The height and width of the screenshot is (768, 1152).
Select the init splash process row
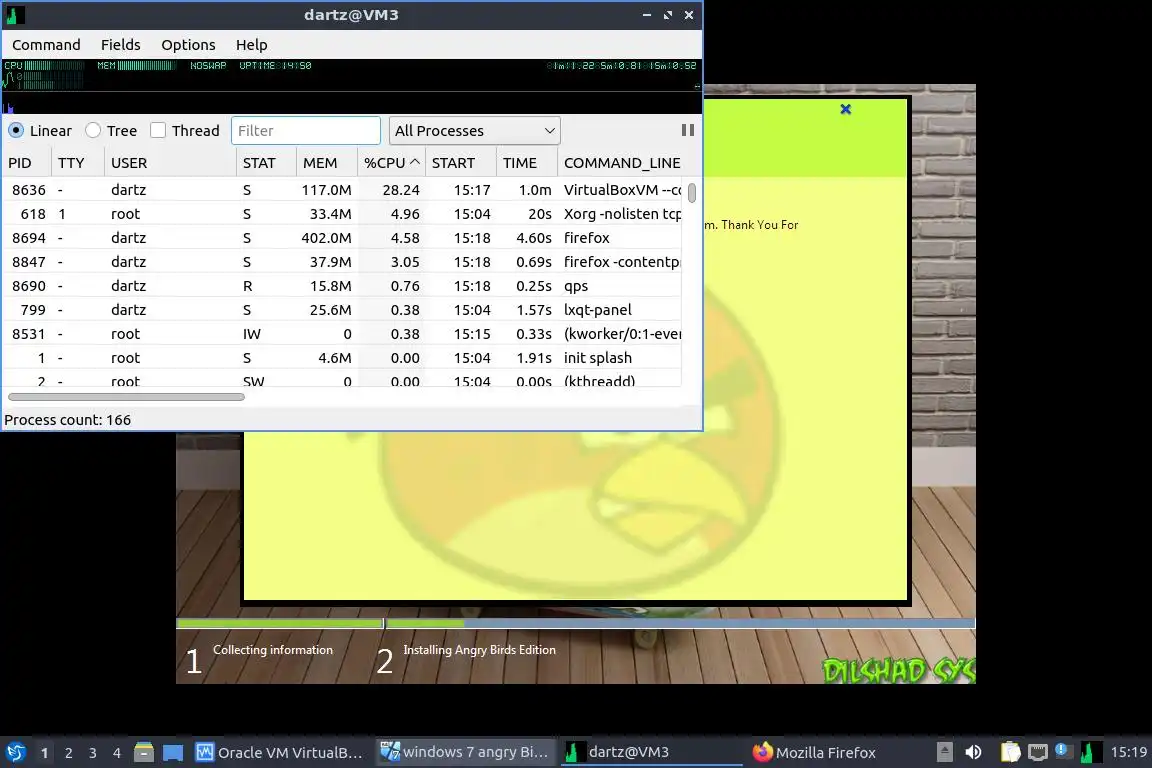[x=342, y=358]
